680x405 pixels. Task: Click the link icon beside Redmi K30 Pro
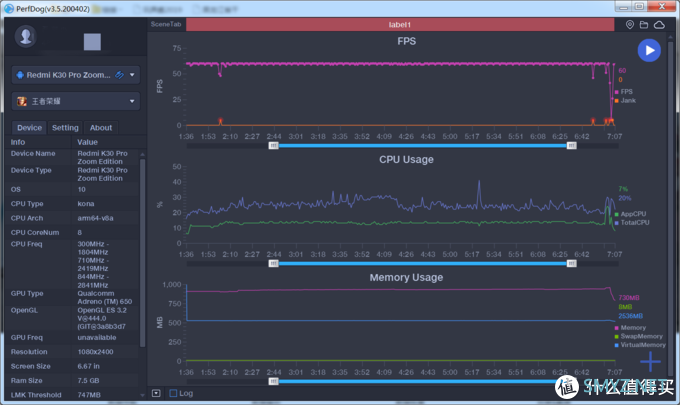click(119, 75)
